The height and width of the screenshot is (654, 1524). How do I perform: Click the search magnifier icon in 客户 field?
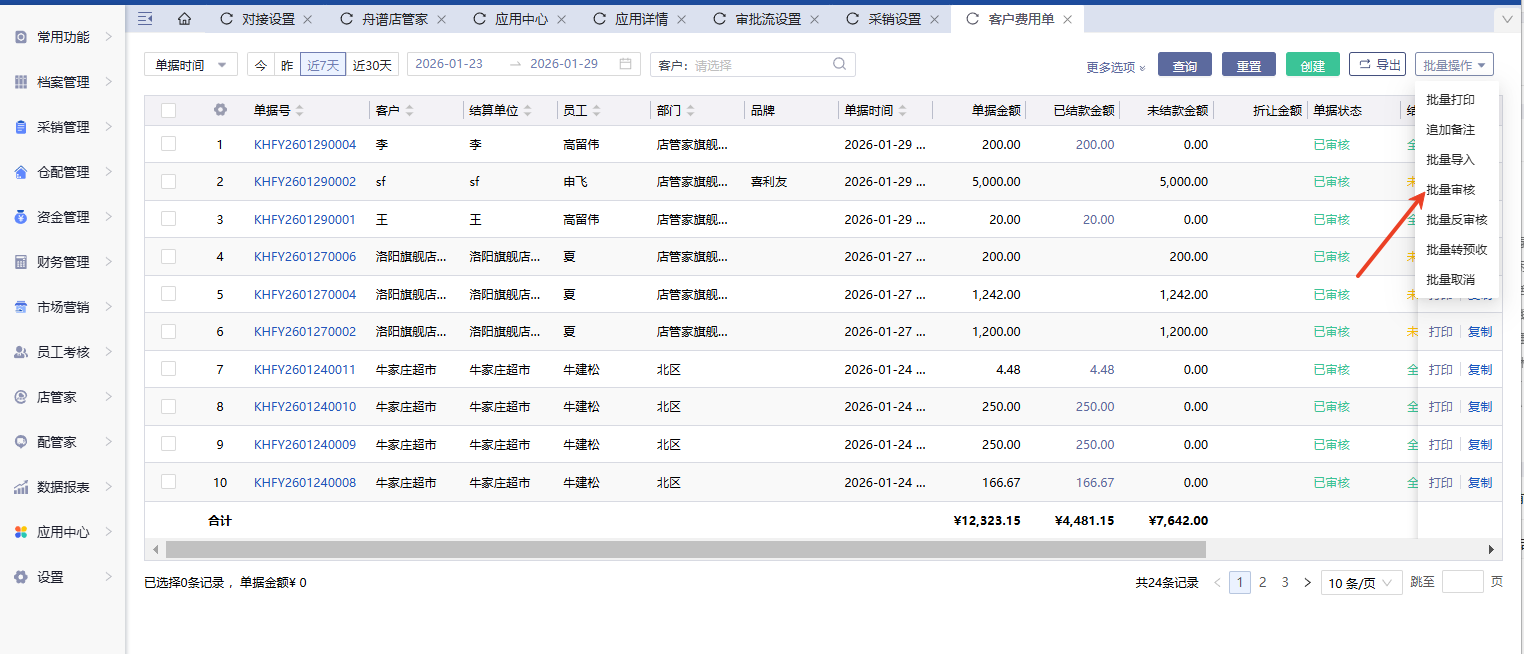840,64
